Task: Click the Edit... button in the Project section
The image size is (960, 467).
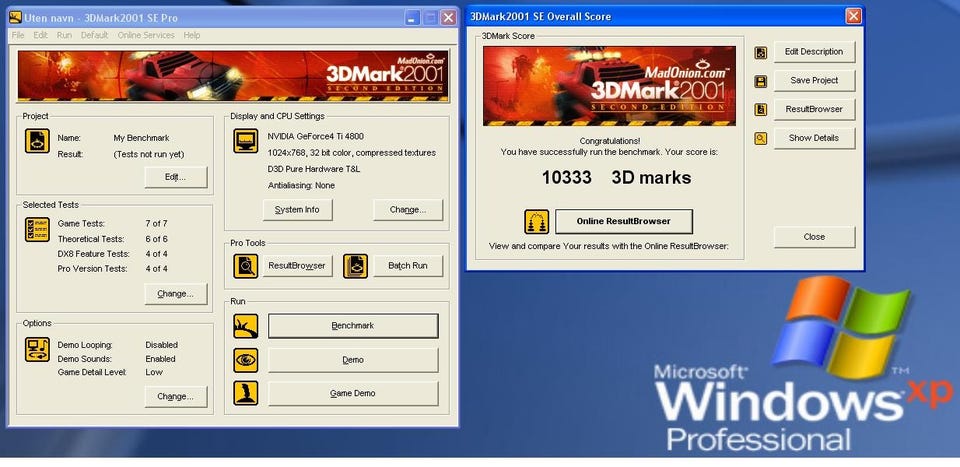Action: point(176,177)
